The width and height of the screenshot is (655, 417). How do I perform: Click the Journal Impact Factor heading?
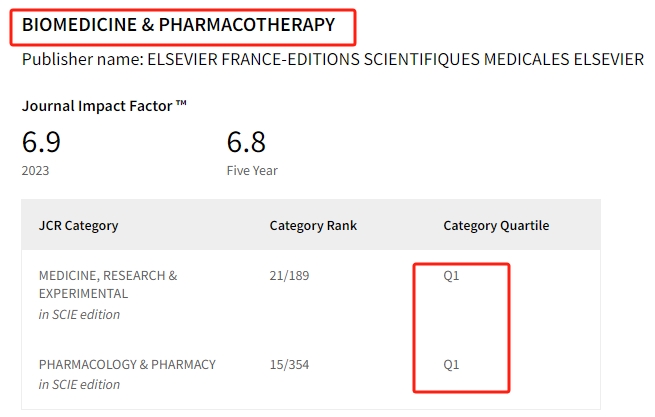pos(104,106)
